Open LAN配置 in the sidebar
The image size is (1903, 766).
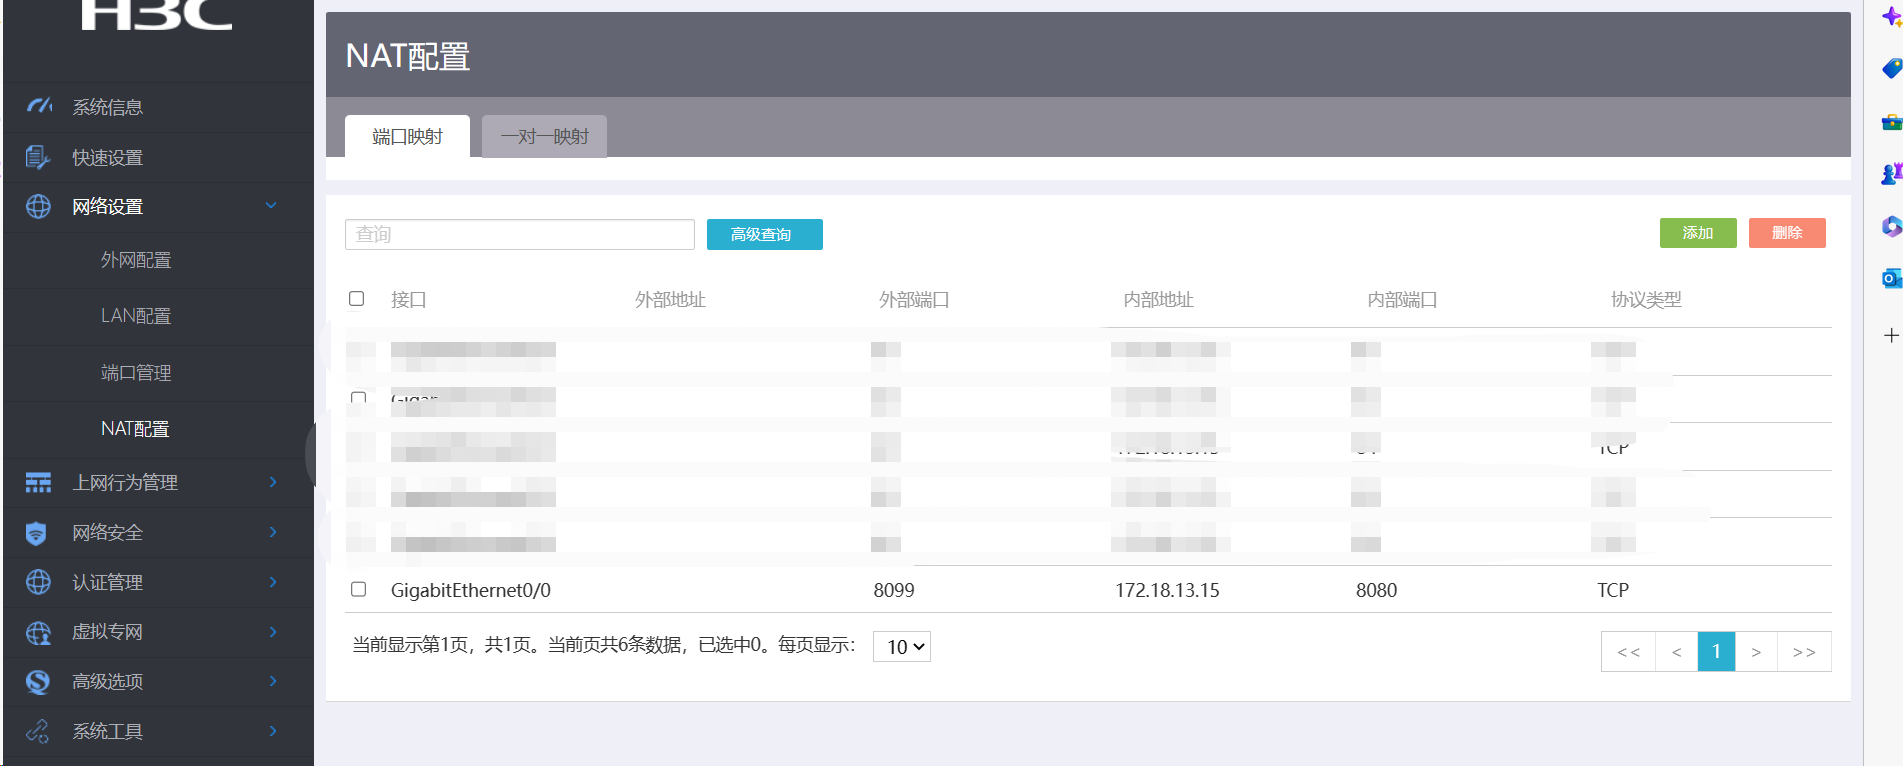point(136,316)
